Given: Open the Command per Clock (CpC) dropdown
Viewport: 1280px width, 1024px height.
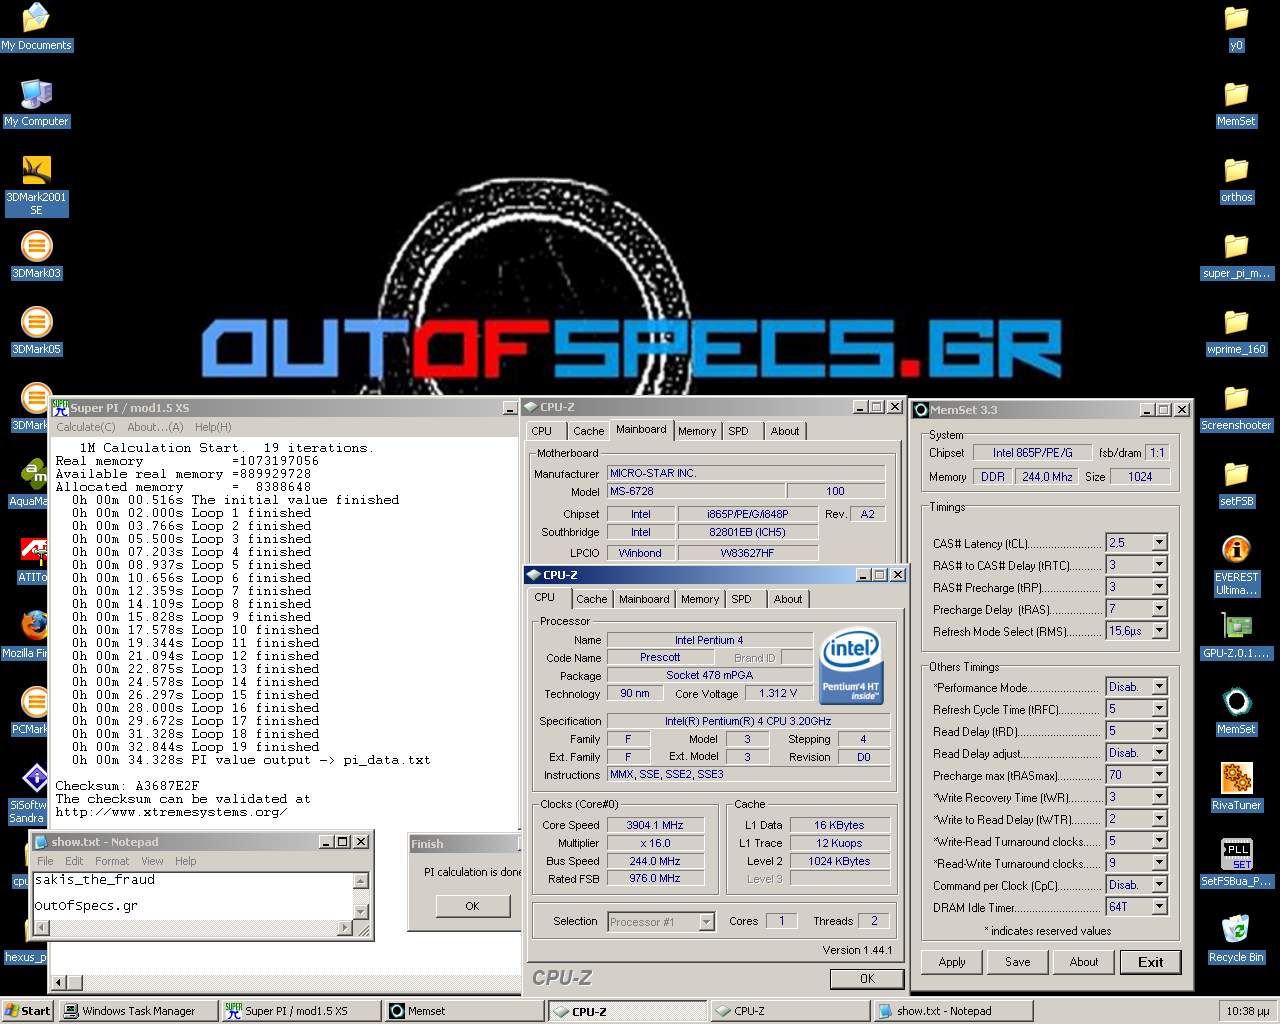Looking at the screenshot, I should [1159, 885].
